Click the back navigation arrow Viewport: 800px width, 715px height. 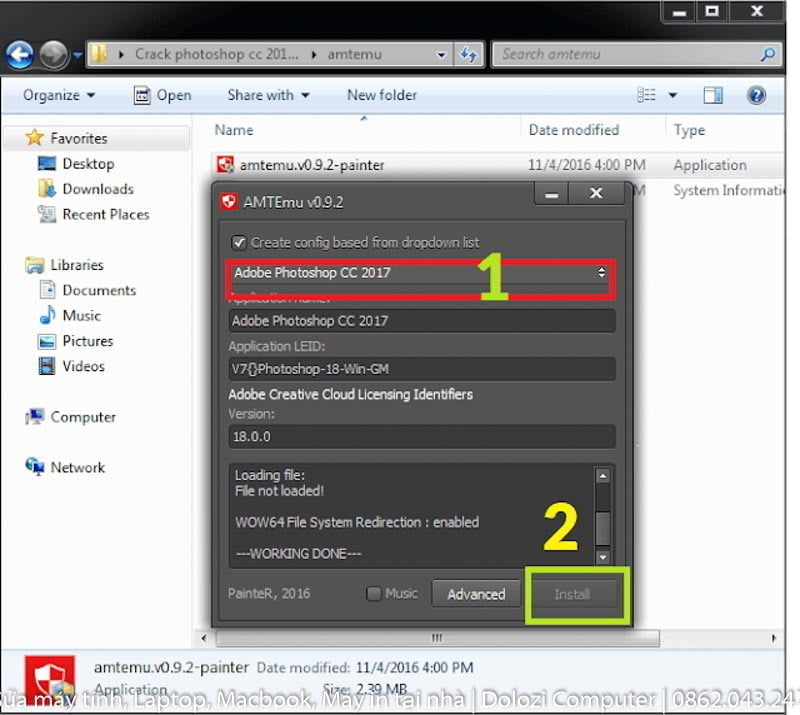(19, 54)
